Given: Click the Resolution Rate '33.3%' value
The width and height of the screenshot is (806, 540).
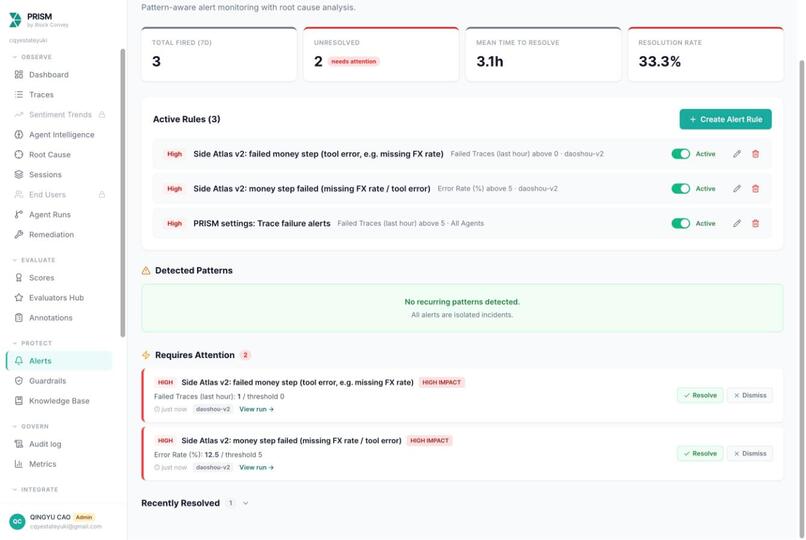Looking at the screenshot, I should 660,62.
